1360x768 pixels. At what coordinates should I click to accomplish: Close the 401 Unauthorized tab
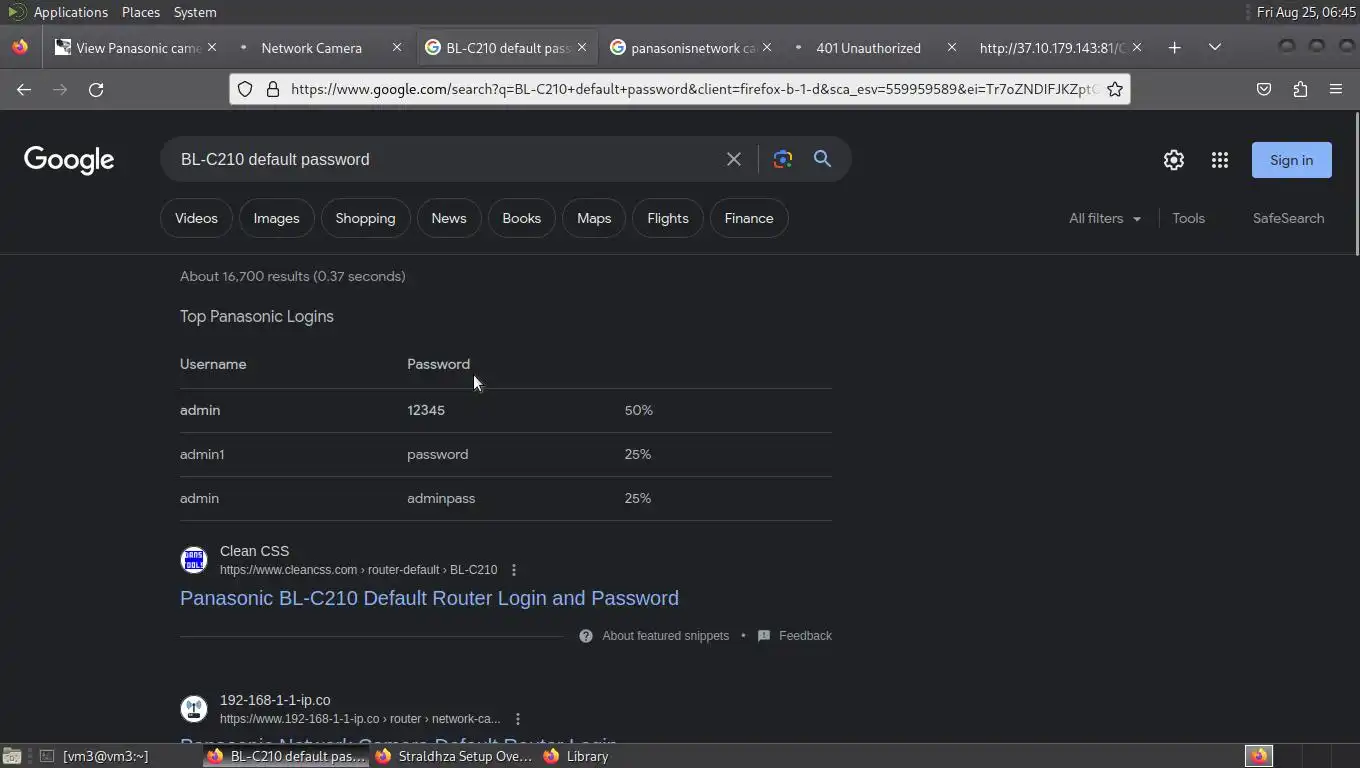click(952, 47)
